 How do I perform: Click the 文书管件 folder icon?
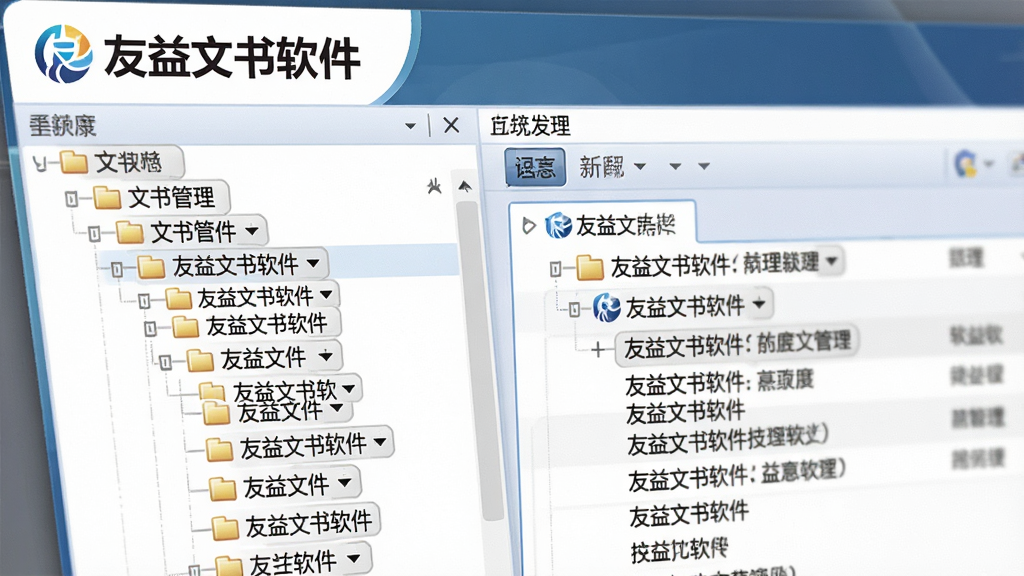[129, 232]
